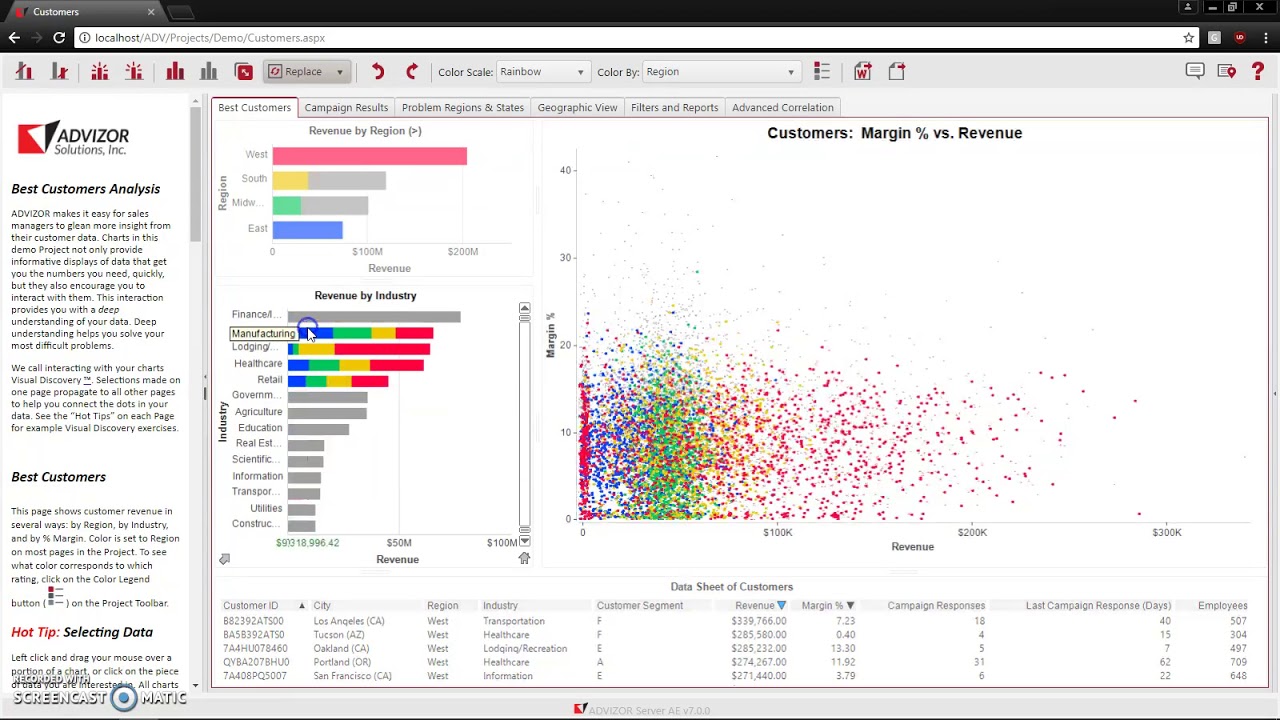The width and height of the screenshot is (1280, 720).
Task: Open the Color Scale Rainbow dropdown
Action: [x=542, y=72]
